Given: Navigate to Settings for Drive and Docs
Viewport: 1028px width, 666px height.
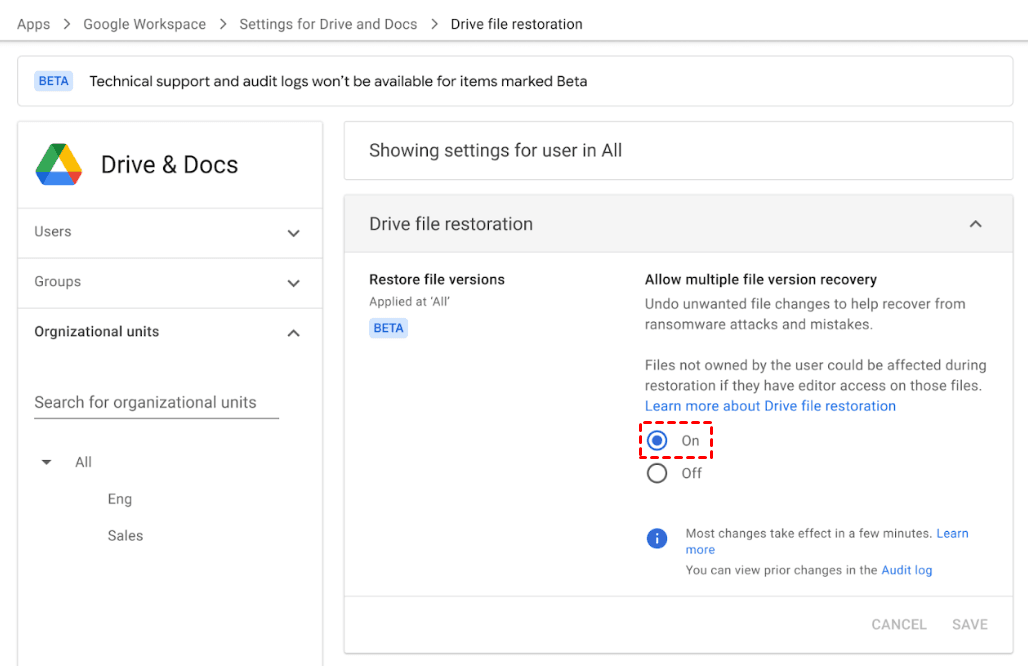Looking at the screenshot, I should tap(328, 24).
